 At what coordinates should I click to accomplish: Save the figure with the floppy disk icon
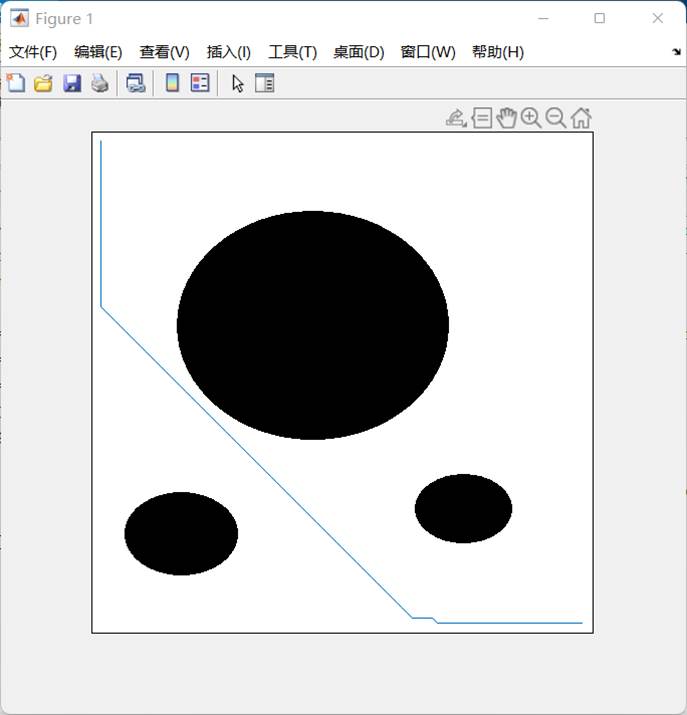coord(72,84)
